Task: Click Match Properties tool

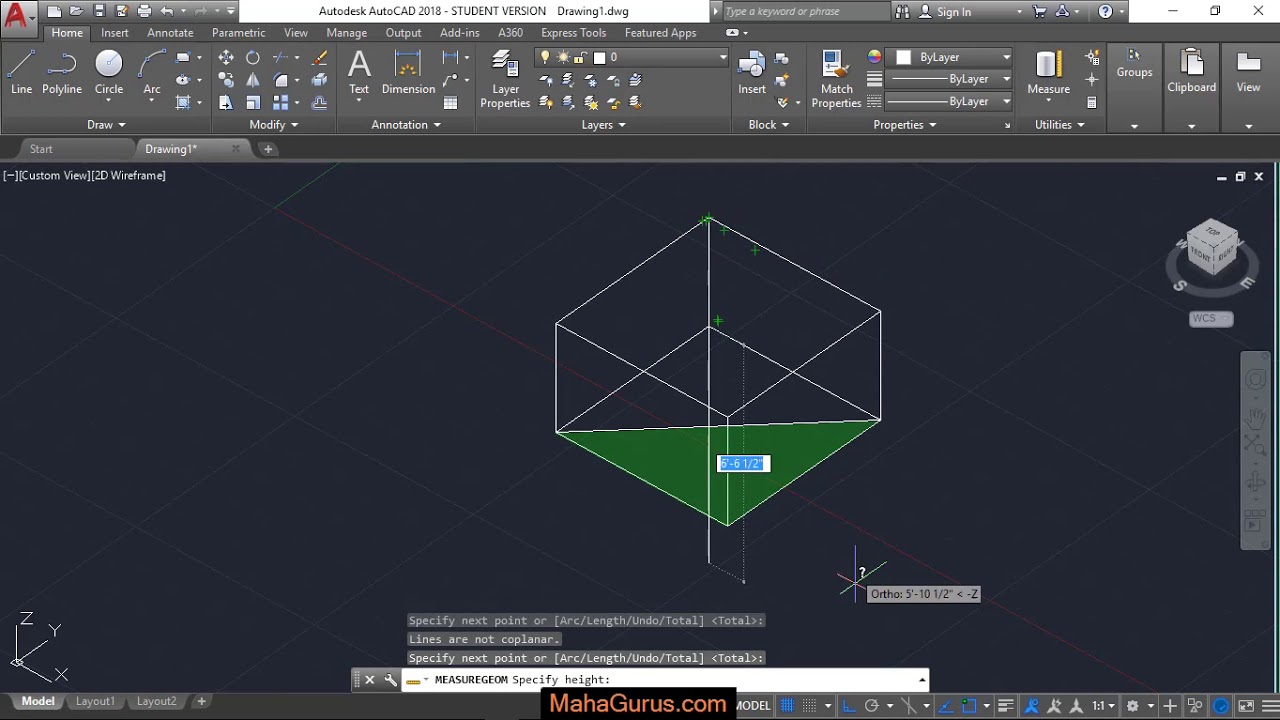Action: coord(837,79)
